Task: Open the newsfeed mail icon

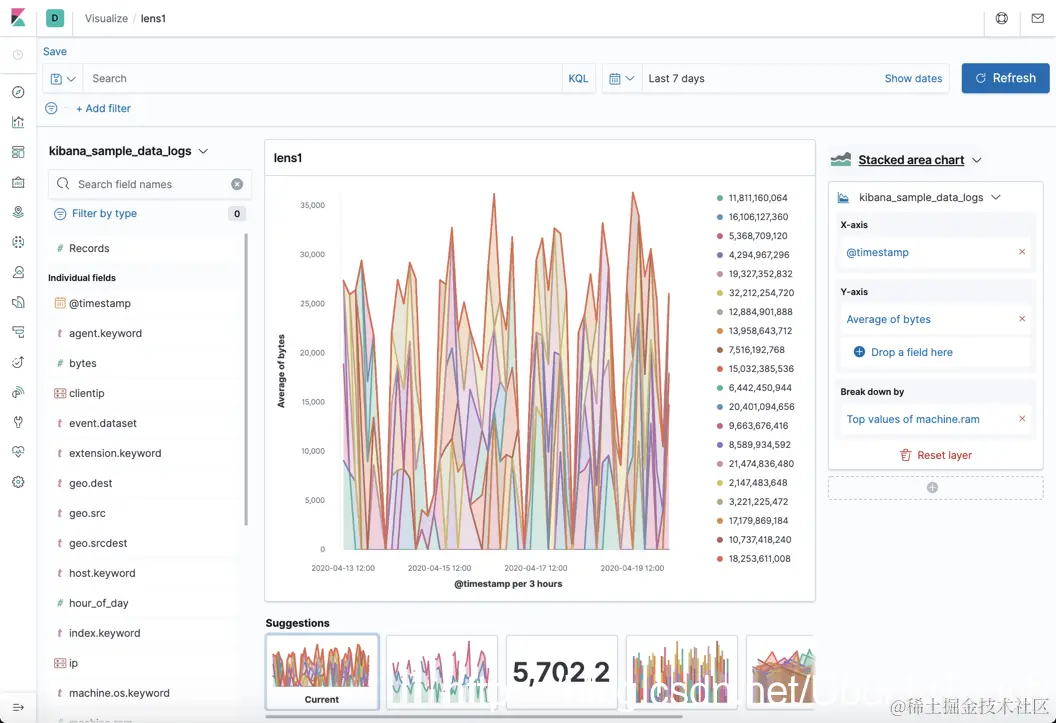Action: click(x=1038, y=18)
